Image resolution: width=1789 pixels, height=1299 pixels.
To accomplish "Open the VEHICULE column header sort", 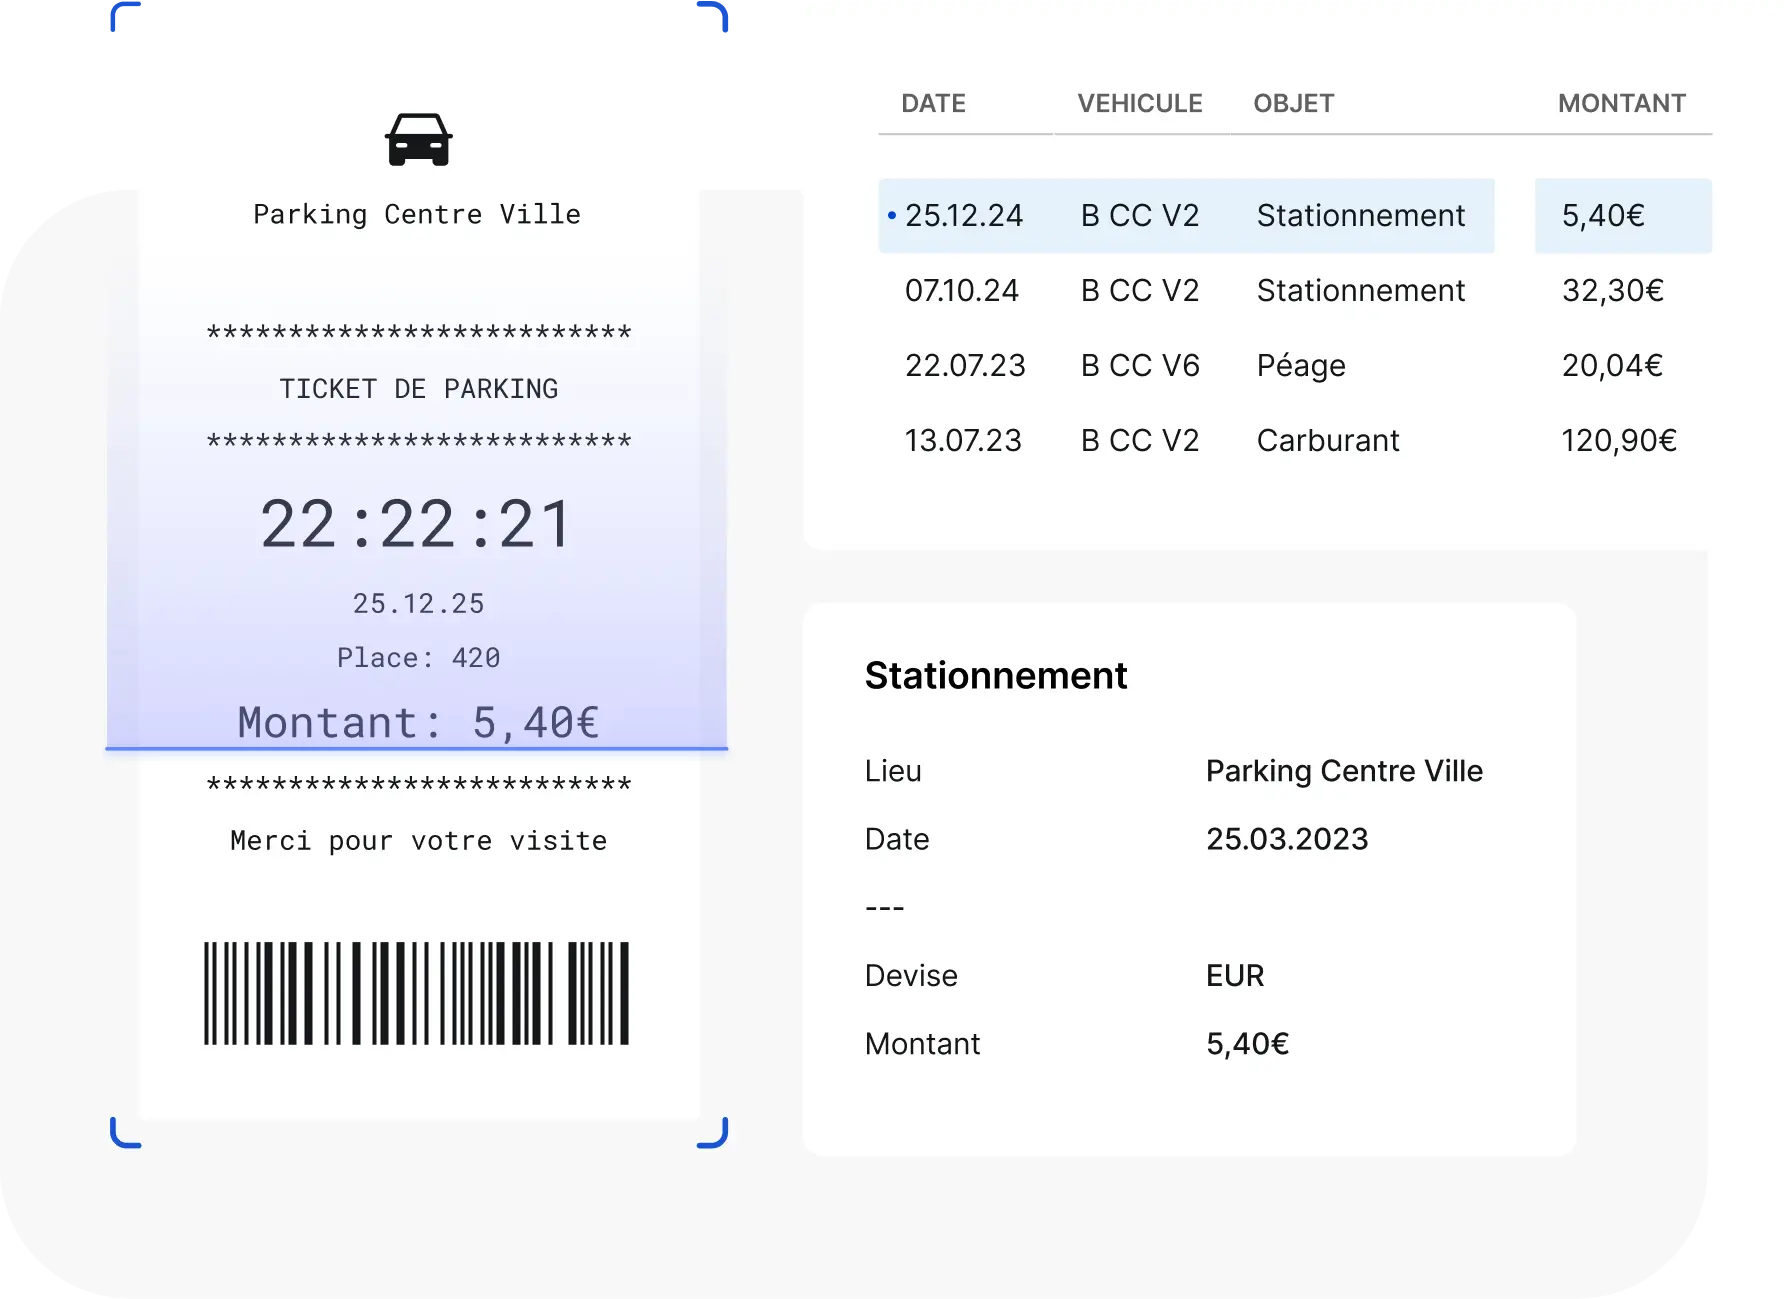I will tap(1140, 103).
